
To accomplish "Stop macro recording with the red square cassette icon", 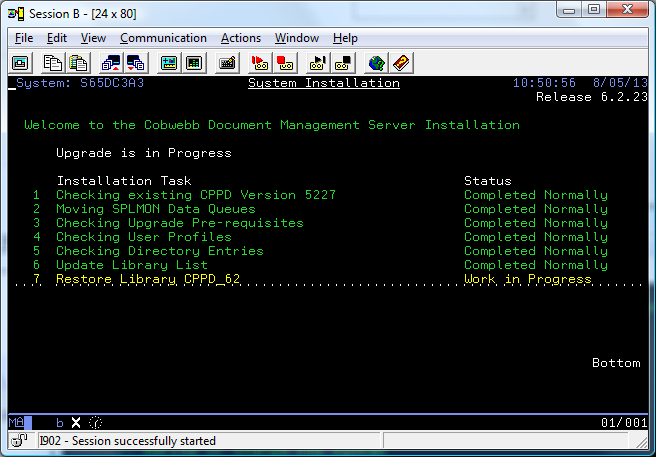I will (x=285, y=63).
